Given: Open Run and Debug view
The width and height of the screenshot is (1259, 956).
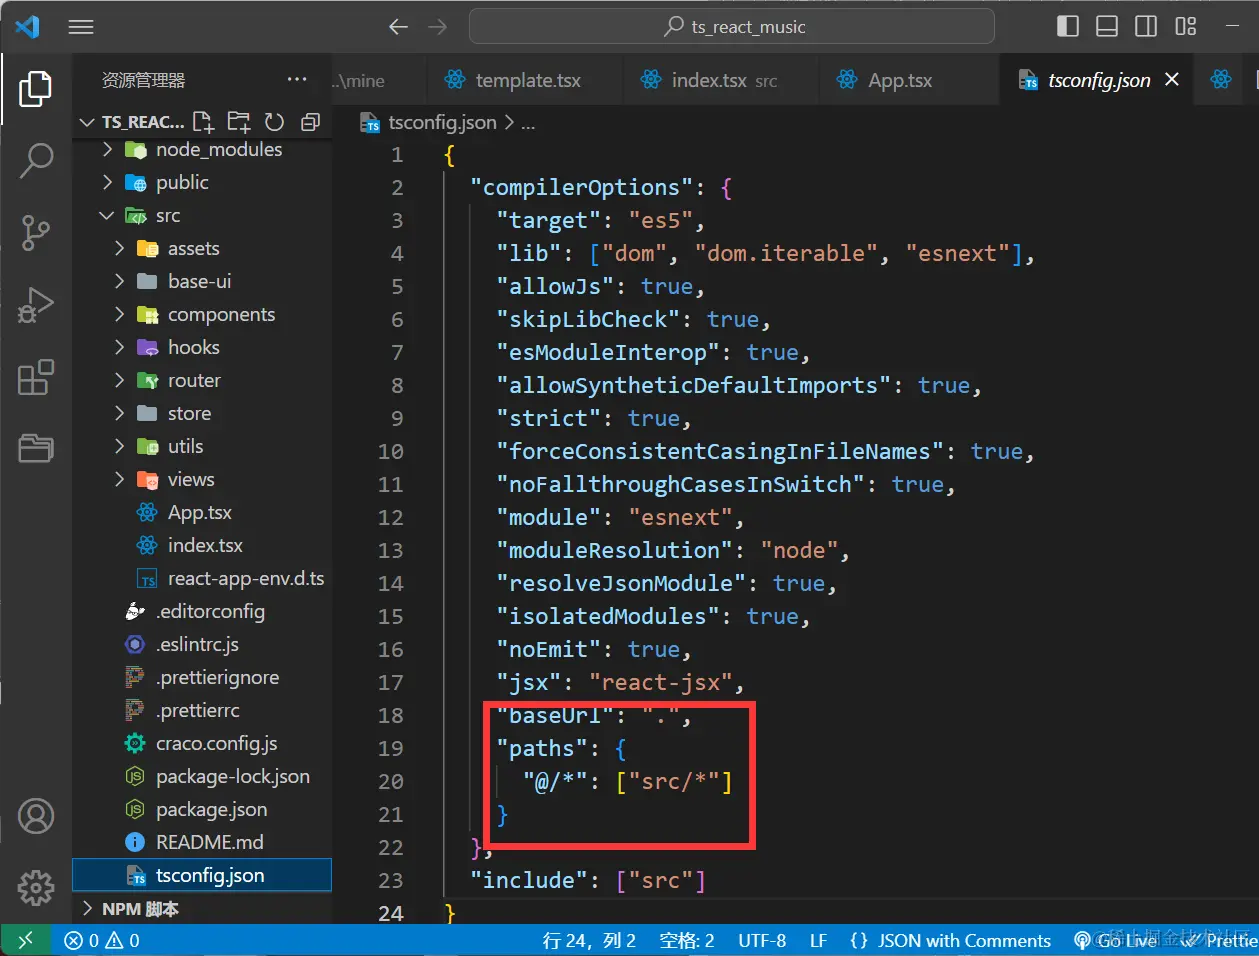Looking at the screenshot, I should [36, 305].
